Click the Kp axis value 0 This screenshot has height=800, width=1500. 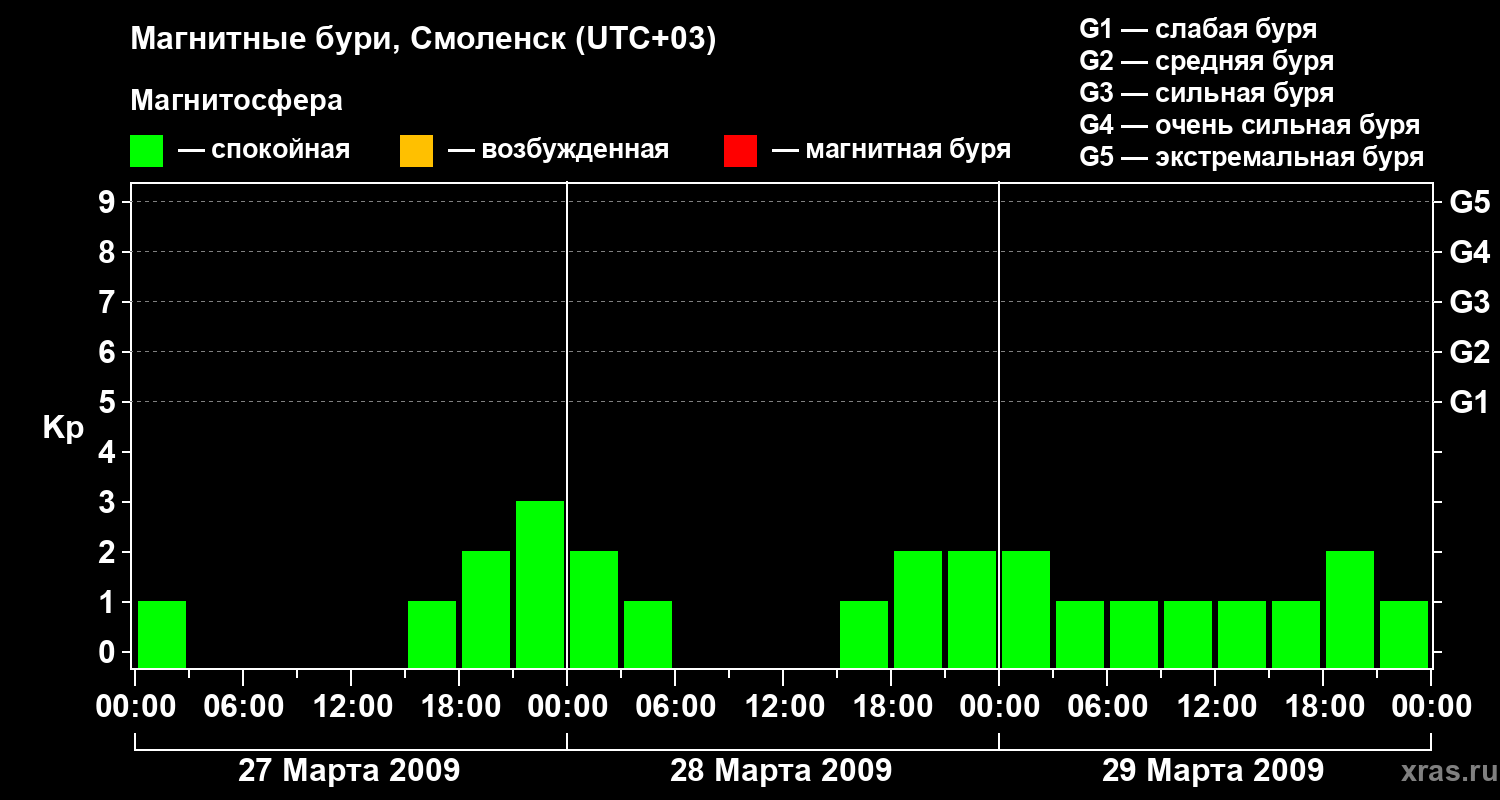(107, 652)
